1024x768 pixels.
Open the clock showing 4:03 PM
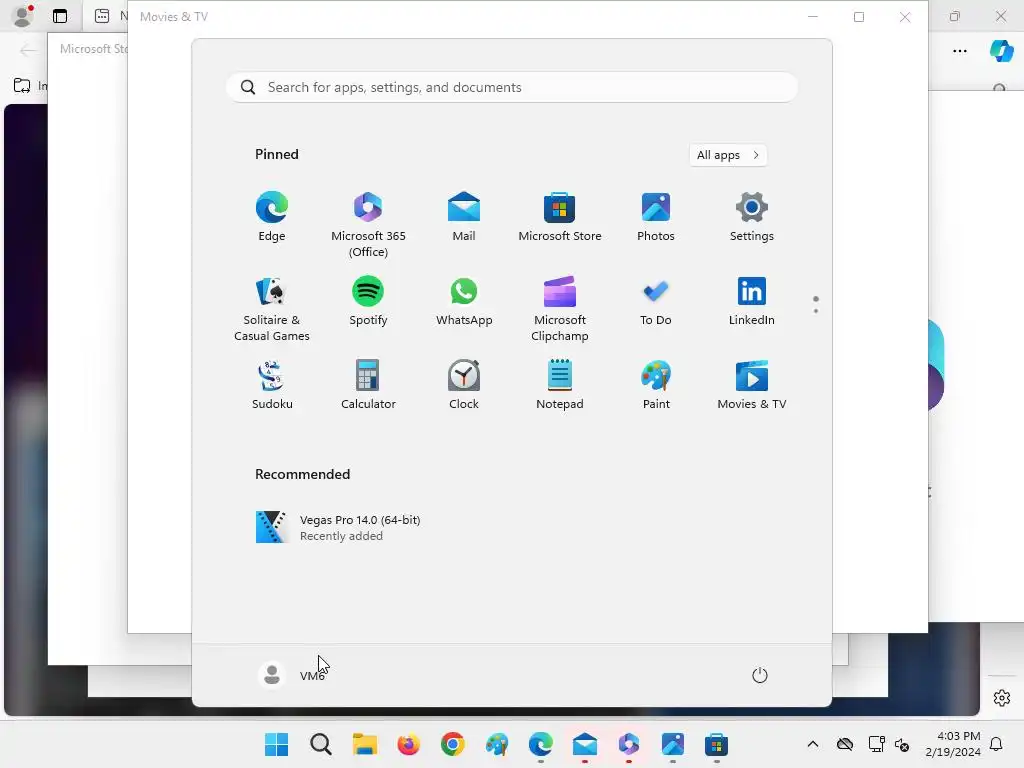(953, 744)
